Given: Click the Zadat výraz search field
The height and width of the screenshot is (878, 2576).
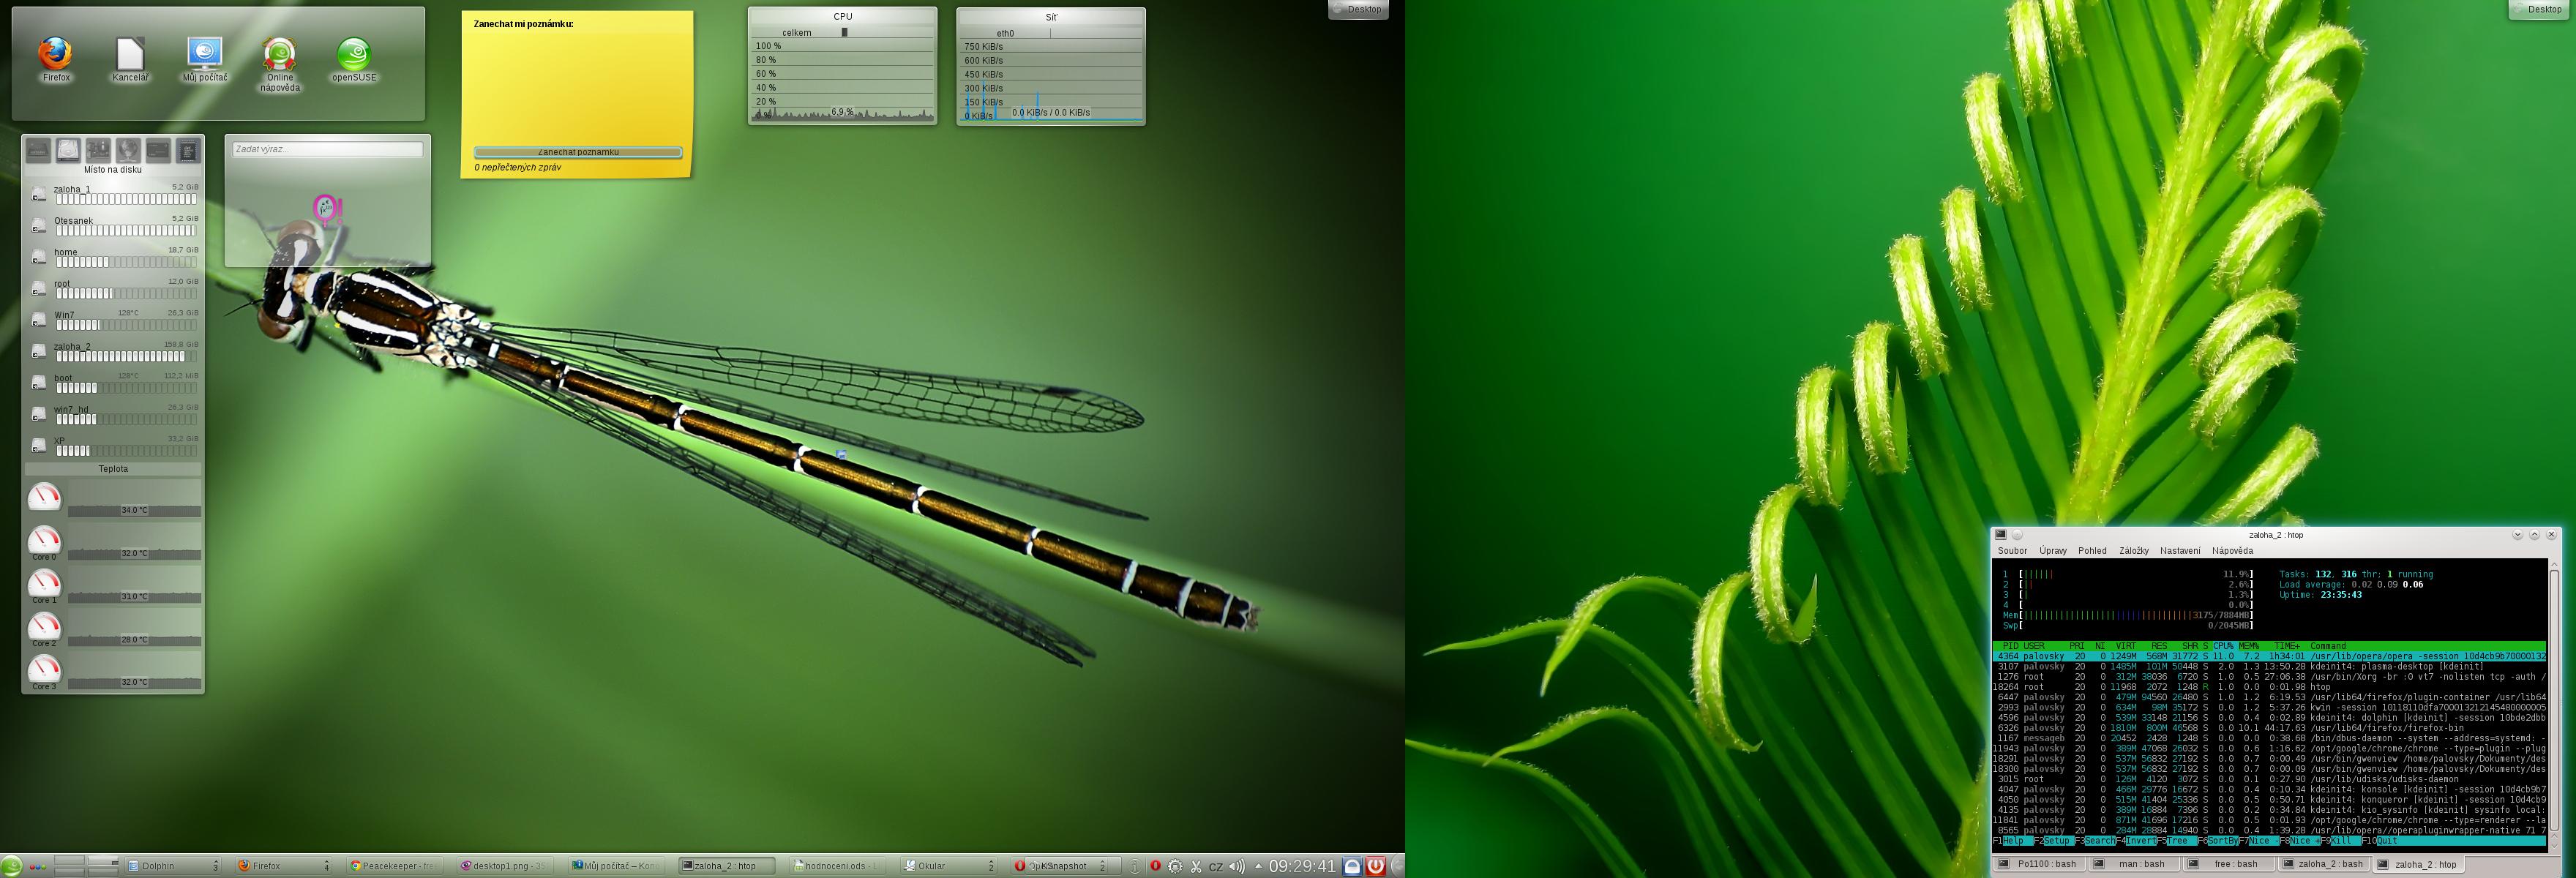Looking at the screenshot, I should pyautogui.click(x=327, y=149).
